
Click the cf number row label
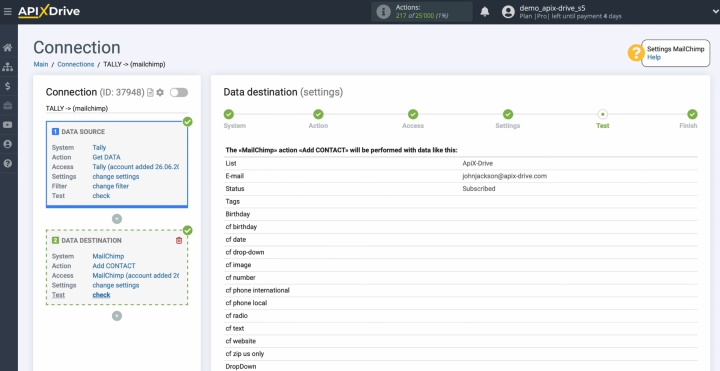(x=240, y=277)
